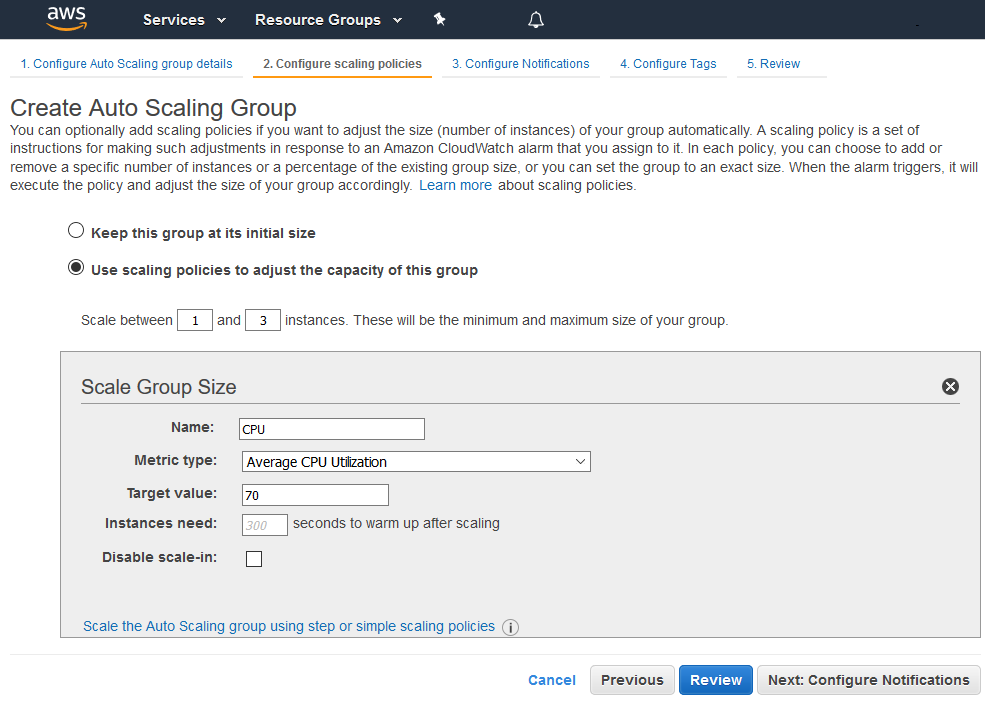Image resolution: width=985 pixels, height=703 pixels.
Task: Expand the Services menu
Action: pyautogui.click(x=184, y=20)
